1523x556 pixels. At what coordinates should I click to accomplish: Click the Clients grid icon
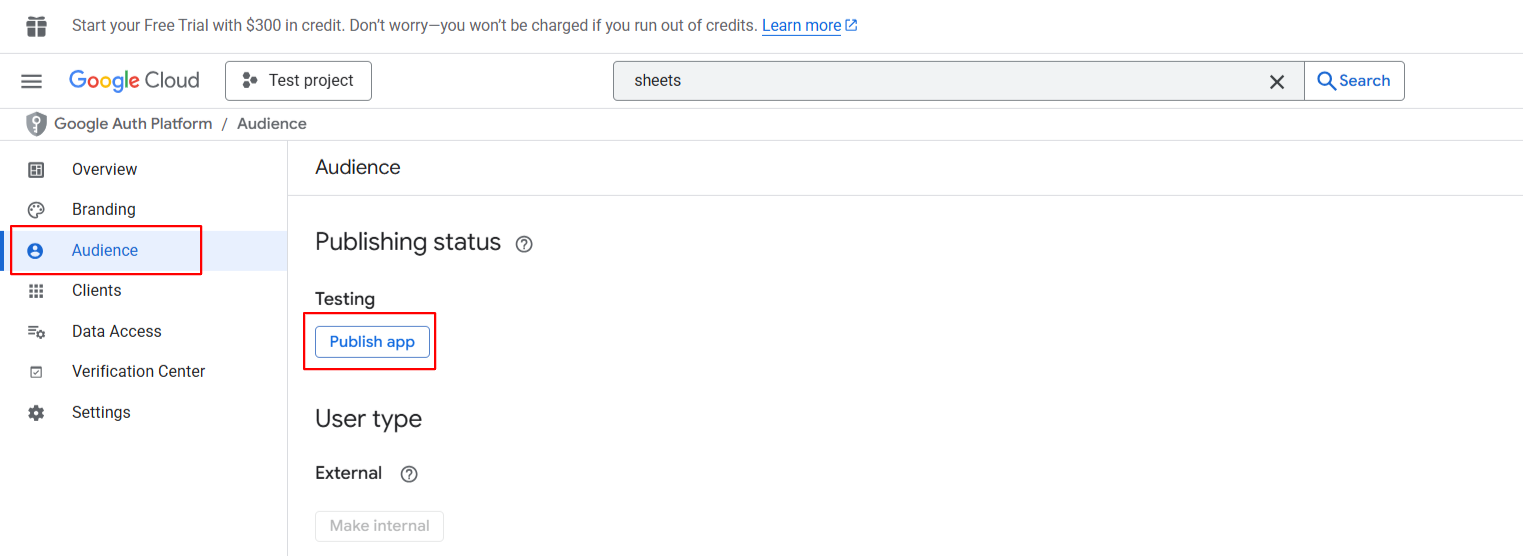(36, 291)
